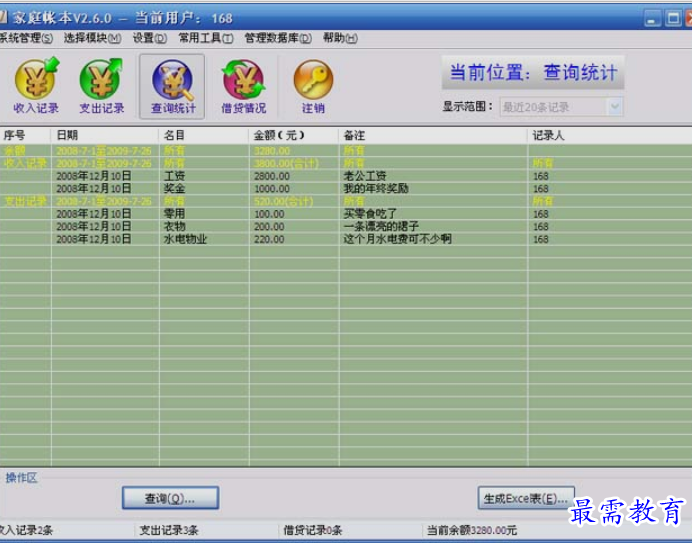
Task: Open the 支出记录 expense records icon
Action: point(102,86)
